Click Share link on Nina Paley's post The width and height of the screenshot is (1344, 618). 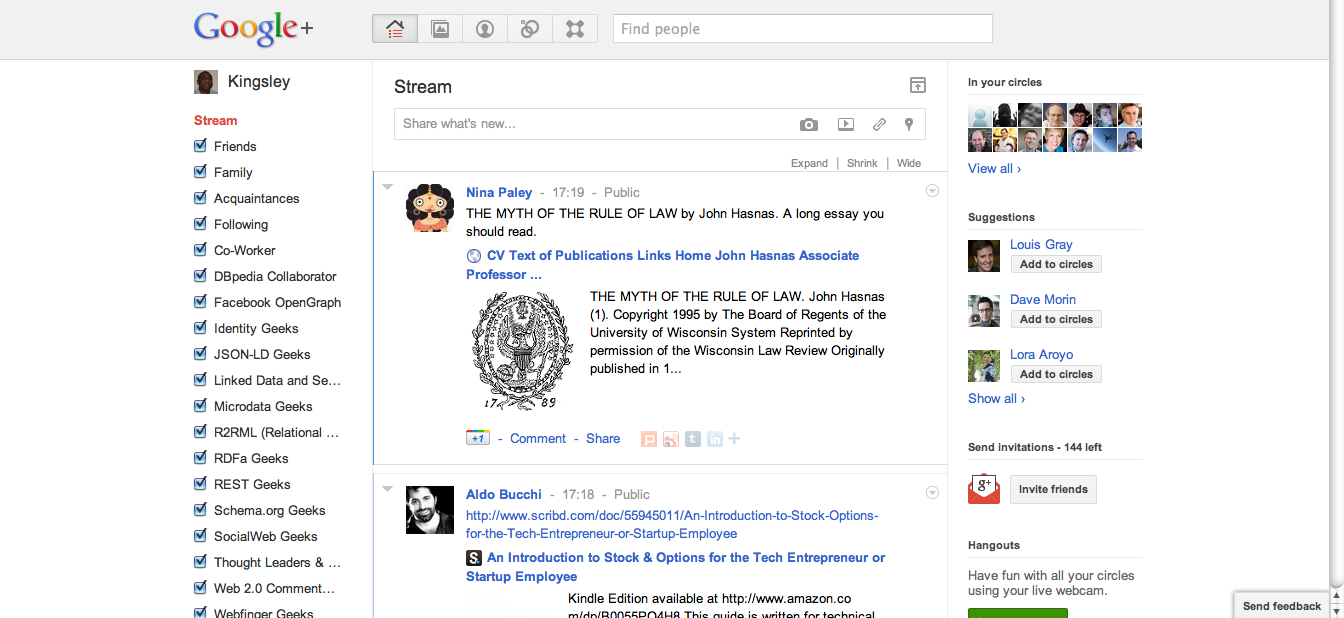[603, 439]
